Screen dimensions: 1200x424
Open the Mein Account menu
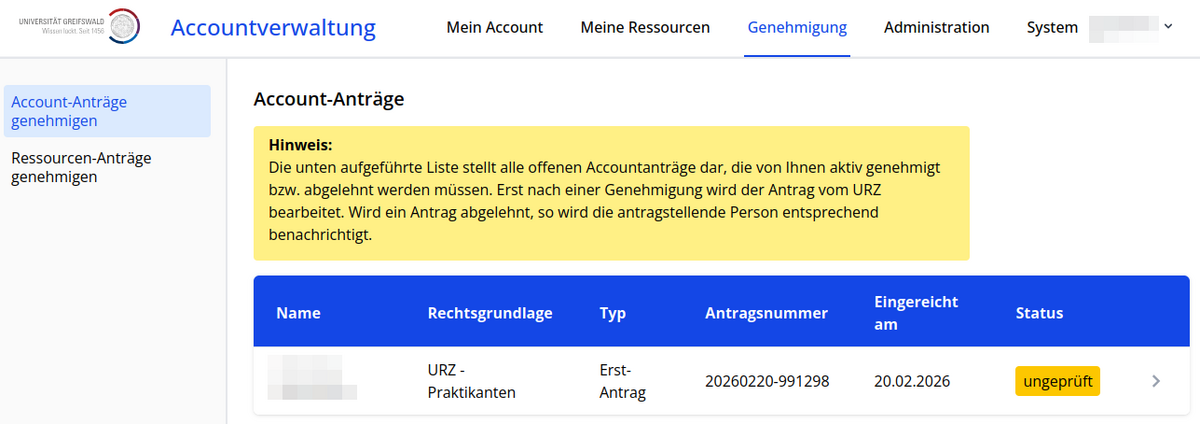494,27
